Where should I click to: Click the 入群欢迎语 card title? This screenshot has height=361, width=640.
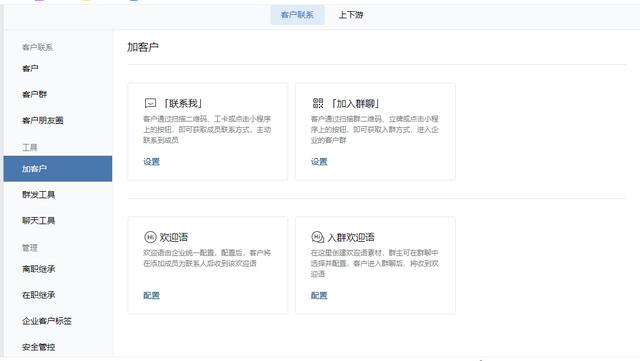pos(351,237)
